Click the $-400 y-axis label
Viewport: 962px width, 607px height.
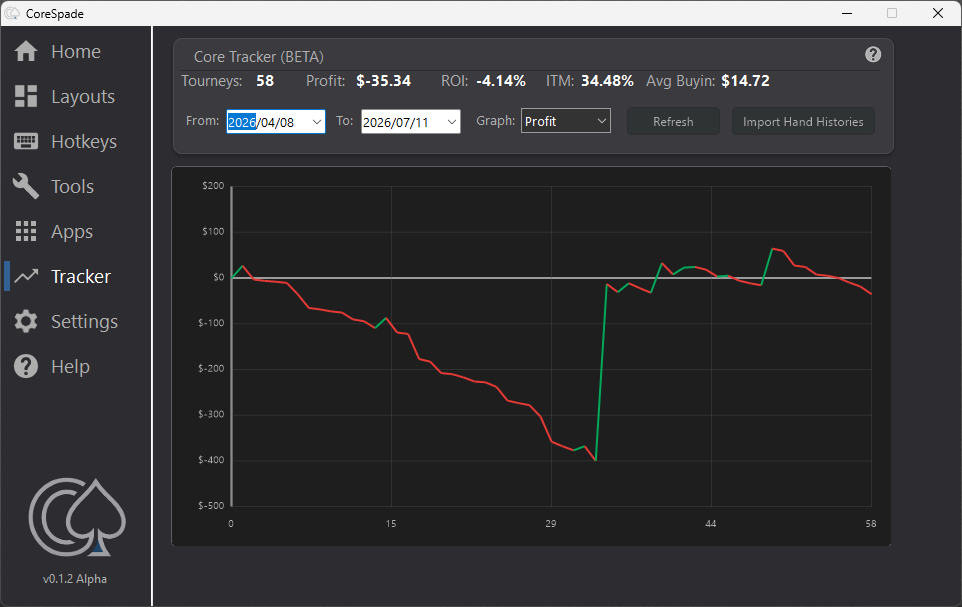coord(211,460)
